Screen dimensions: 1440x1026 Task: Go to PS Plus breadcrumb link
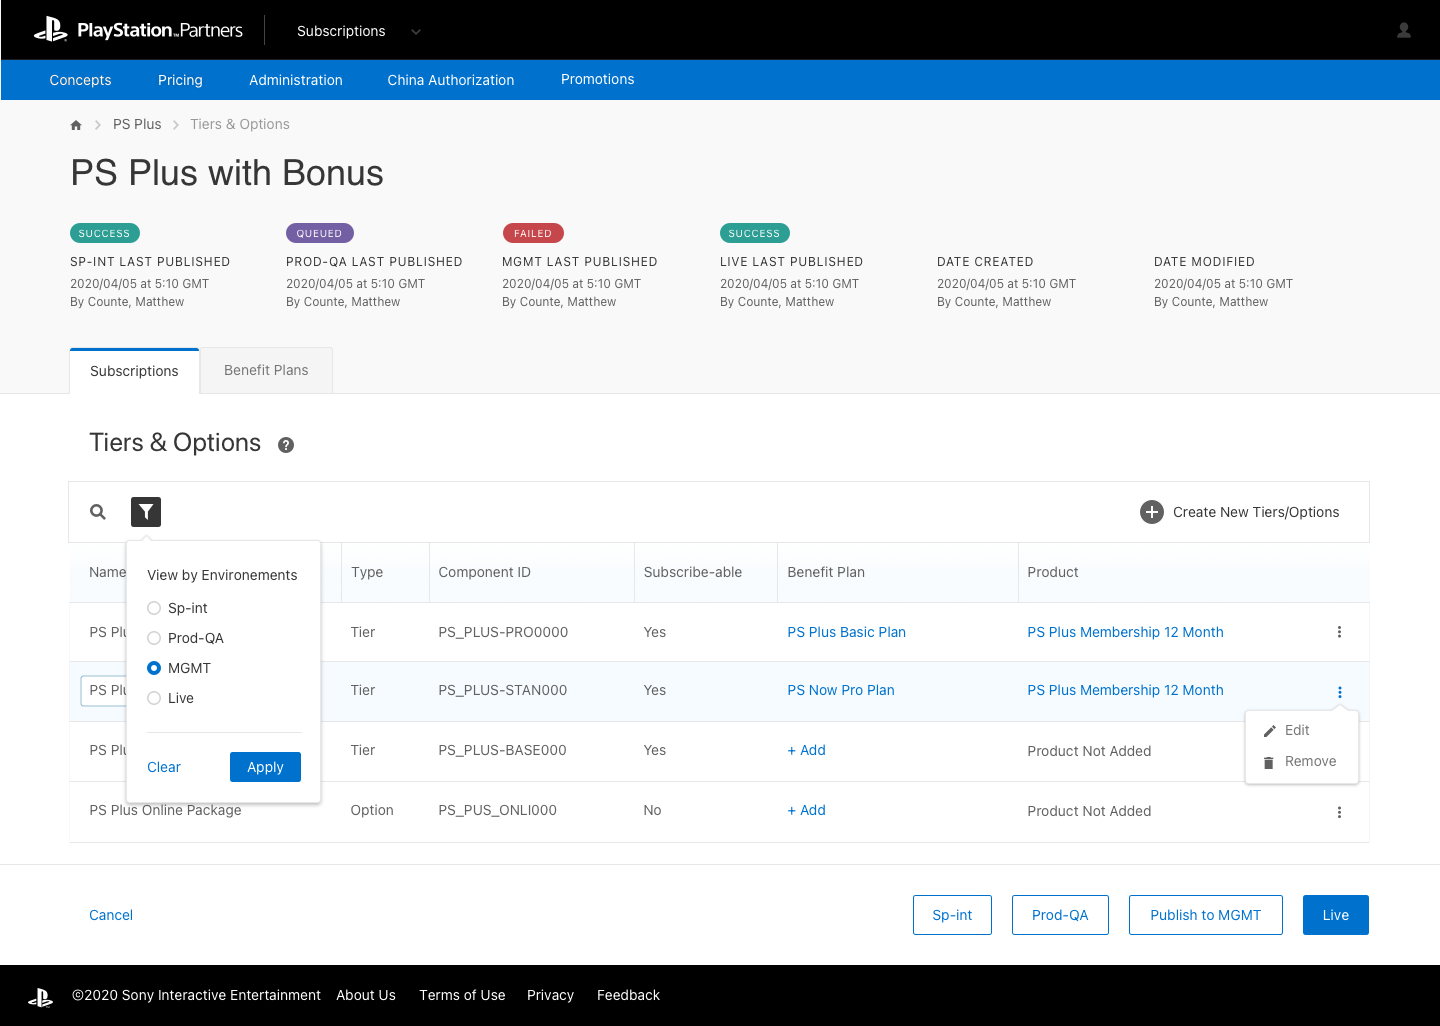[x=137, y=124]
